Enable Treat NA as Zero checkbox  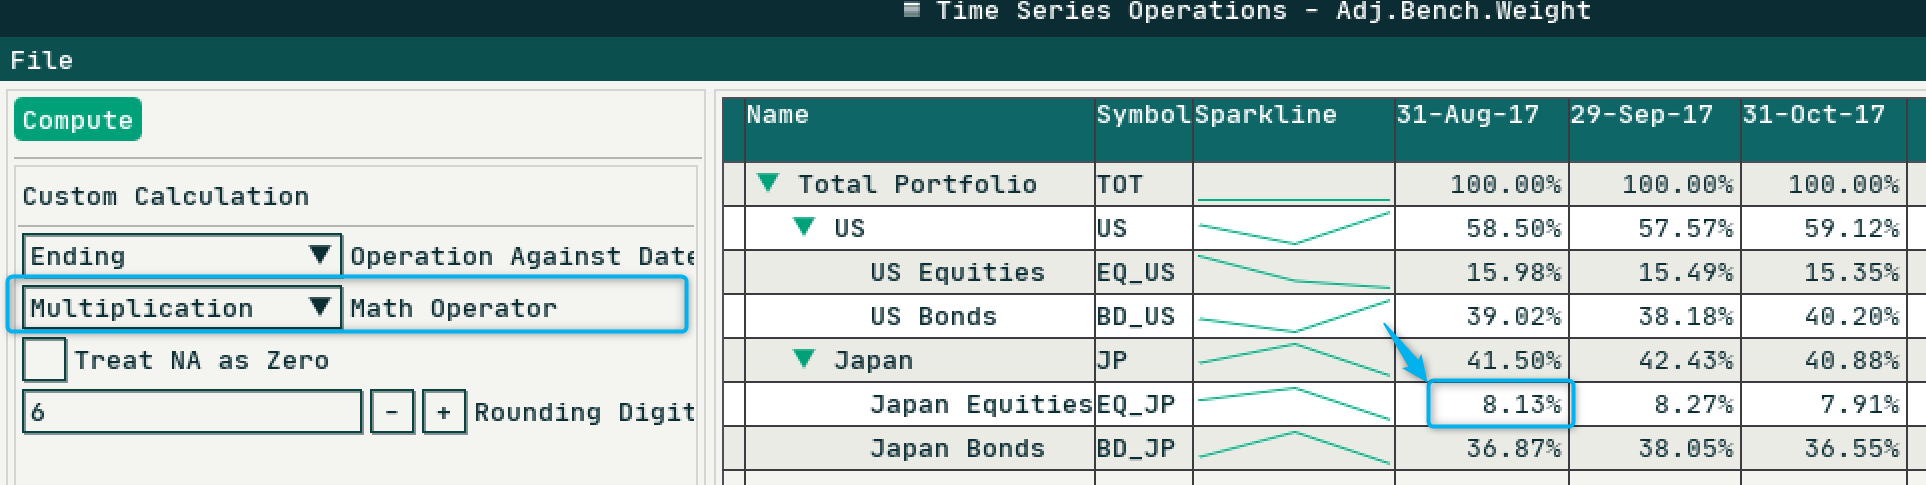tap(45, 359)
